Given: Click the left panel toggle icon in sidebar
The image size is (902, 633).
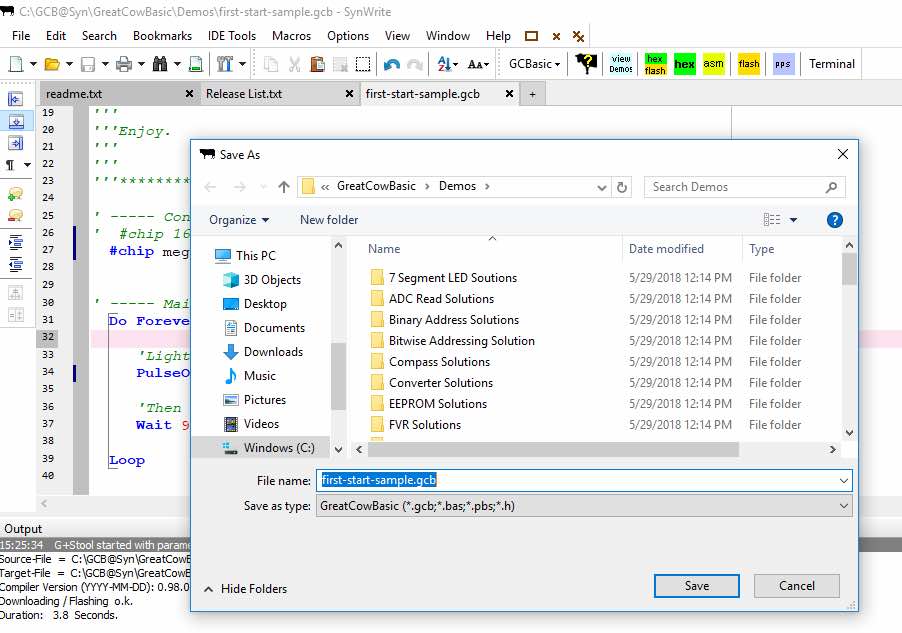Looking at the screenshot, I should (x=16, y=100).
